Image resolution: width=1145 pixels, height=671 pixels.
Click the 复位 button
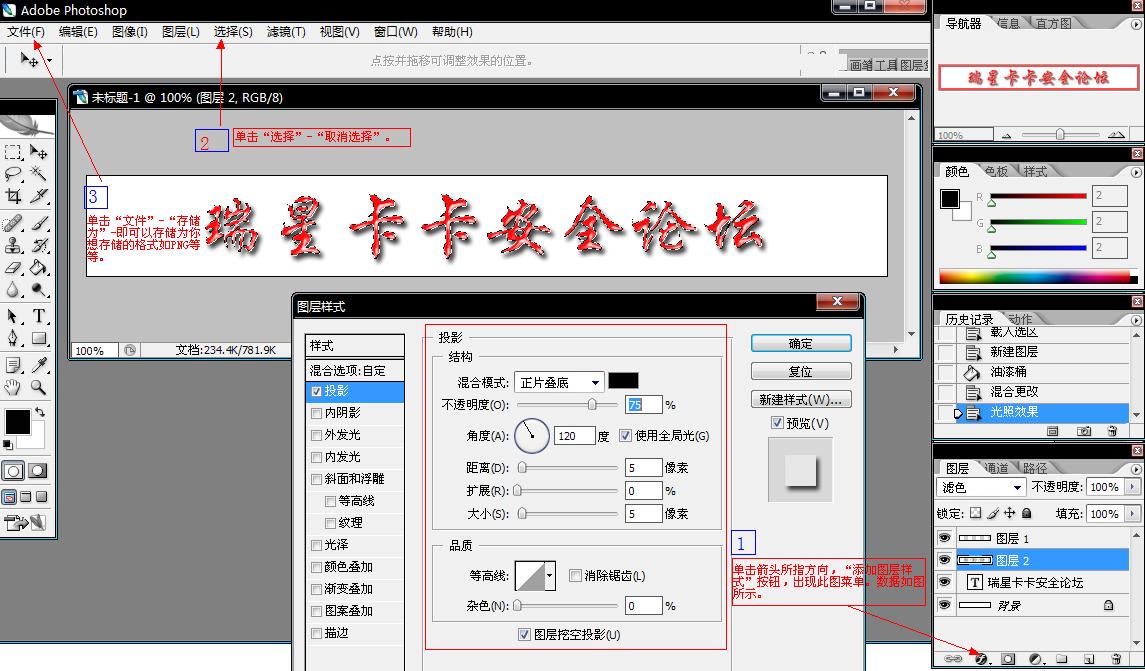[x=801, y=371]
